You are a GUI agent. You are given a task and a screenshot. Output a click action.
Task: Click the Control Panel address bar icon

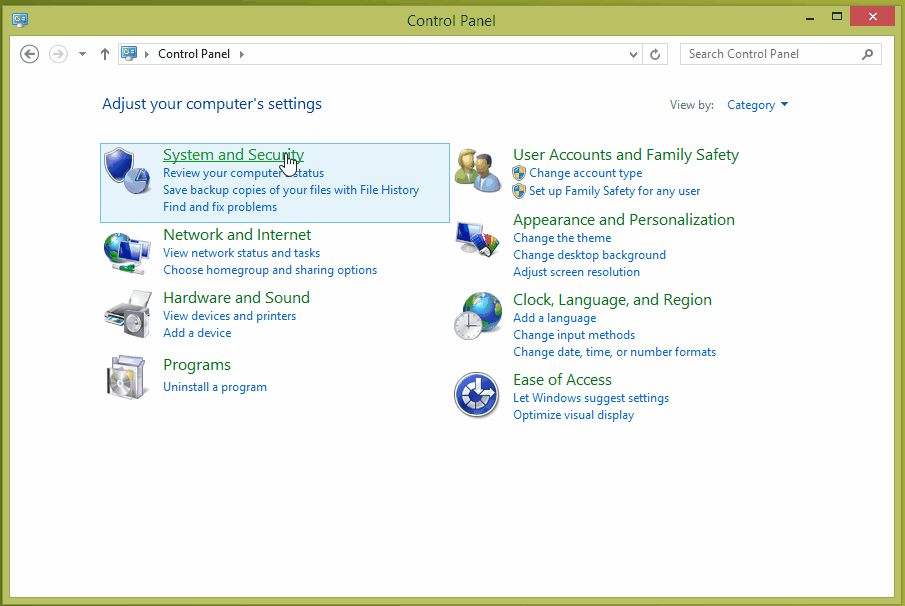coord(129,54)
